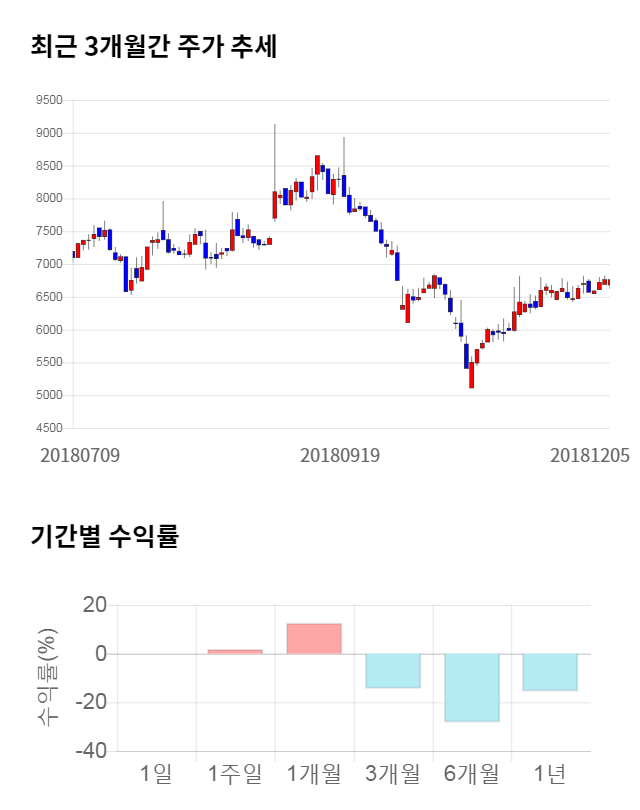Select the red 1개월 return bar
This screenshot has height=810, width=640.
(x=314, y=639)
